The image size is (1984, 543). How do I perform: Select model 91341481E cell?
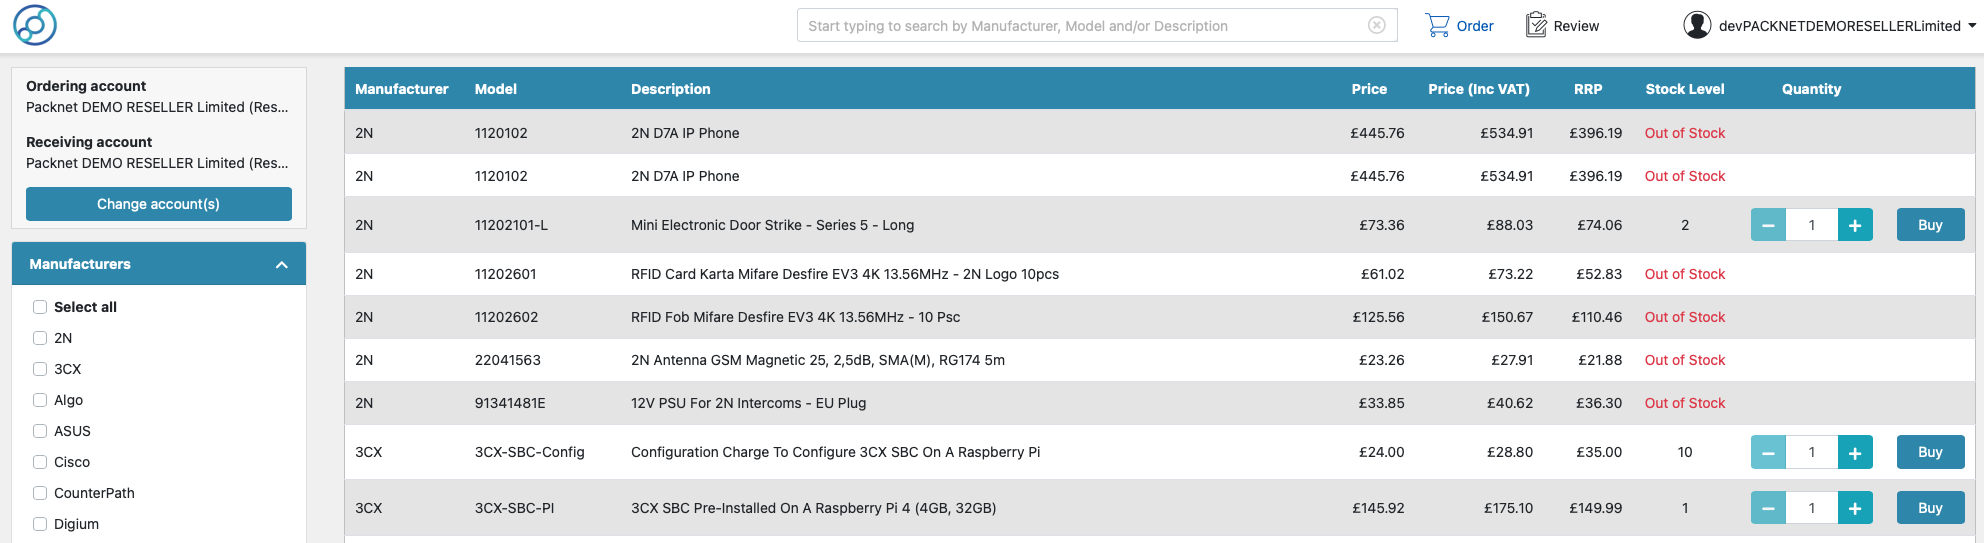pyautogui.click(x=510, y=403)
